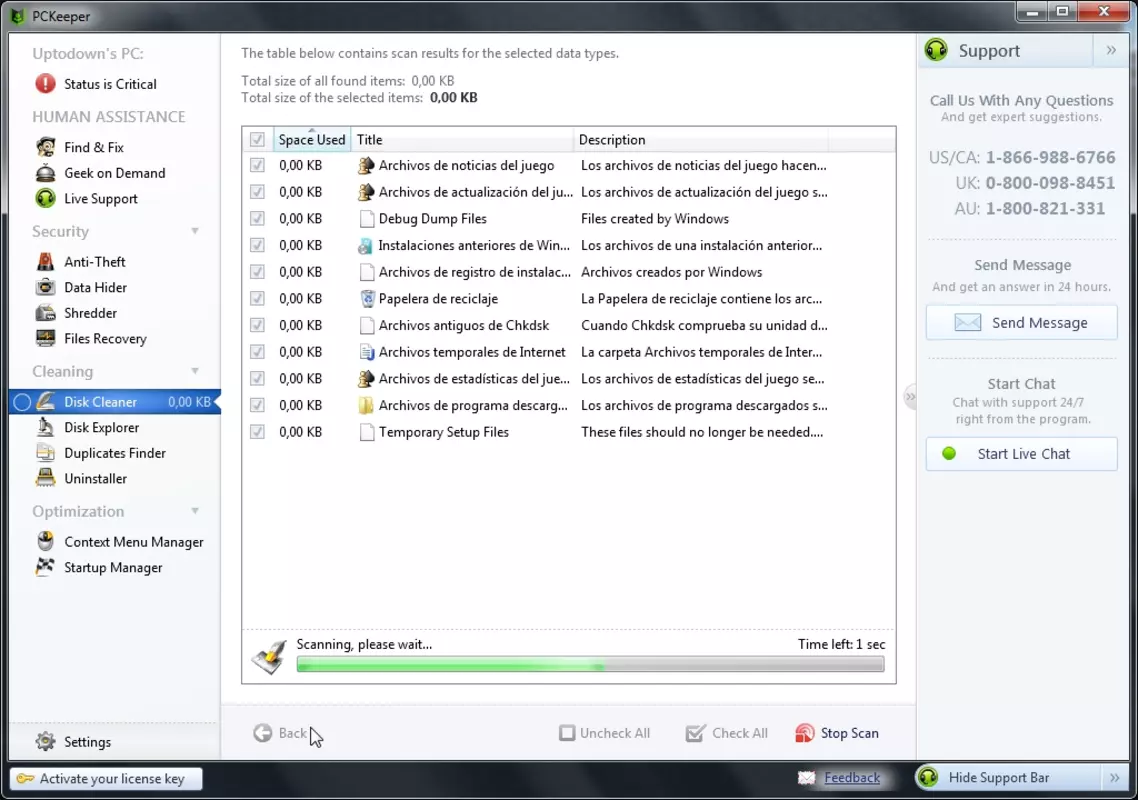Open Disk Explorer from the sidebar
Screen dimensions: 1138x800
[x=102, y=428]
